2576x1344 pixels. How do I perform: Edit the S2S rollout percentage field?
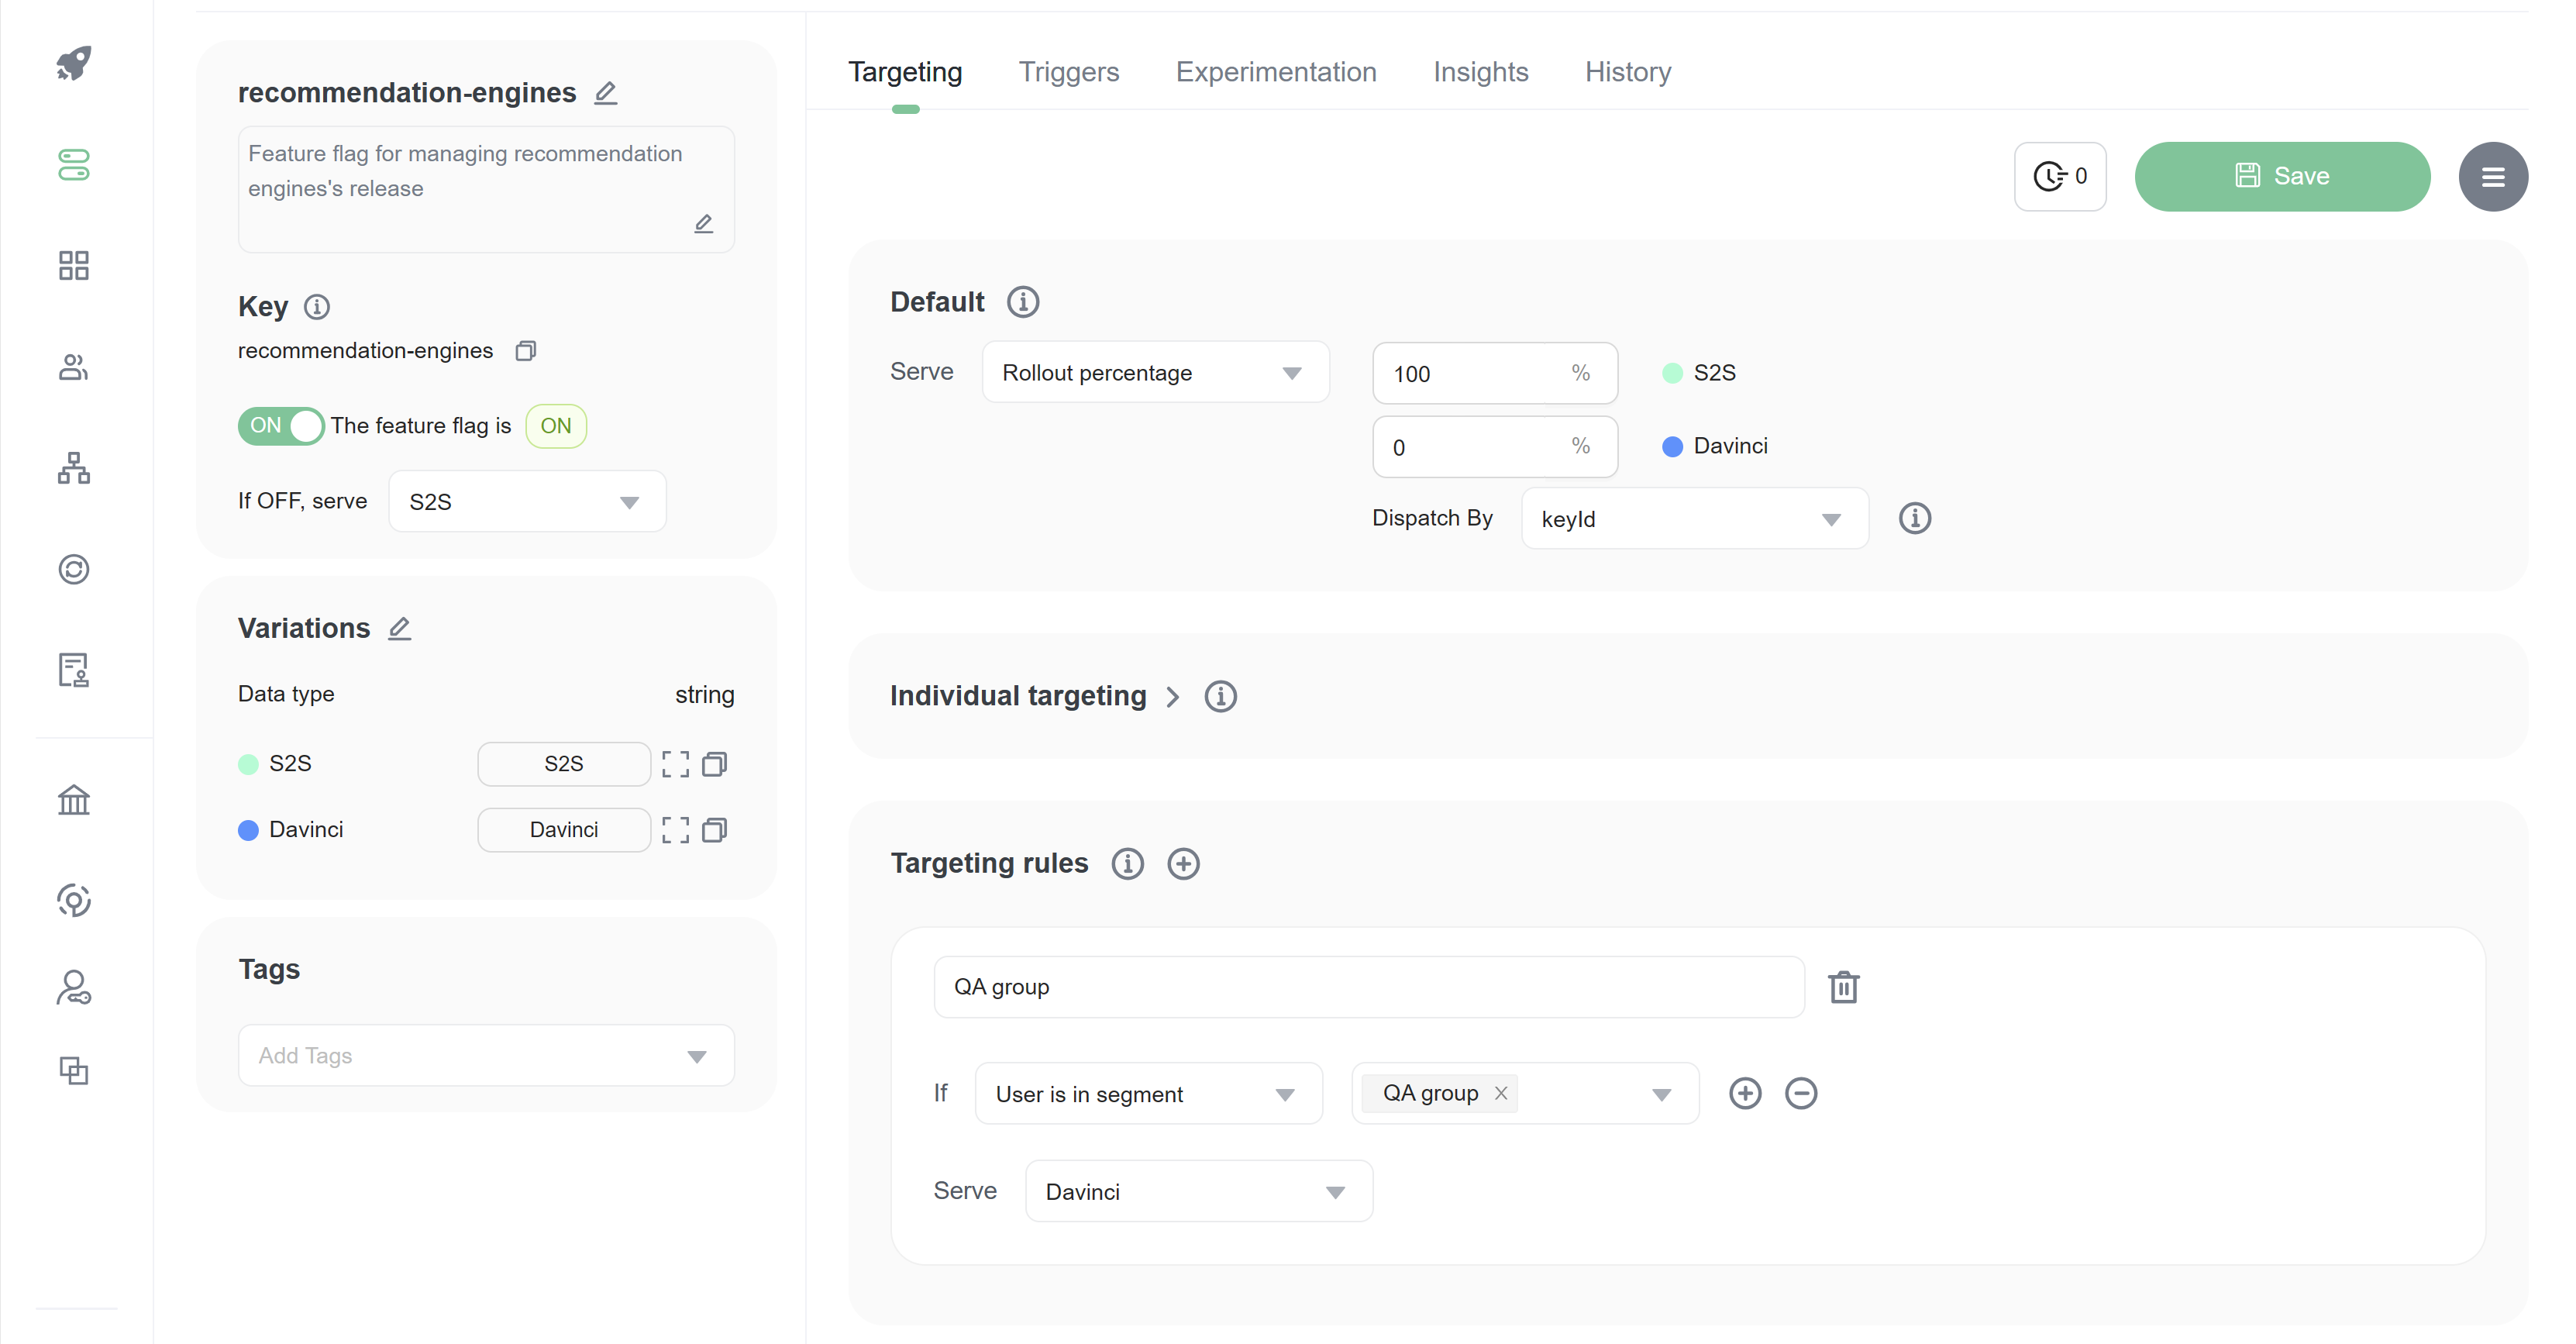click(x=1494, y=373)
